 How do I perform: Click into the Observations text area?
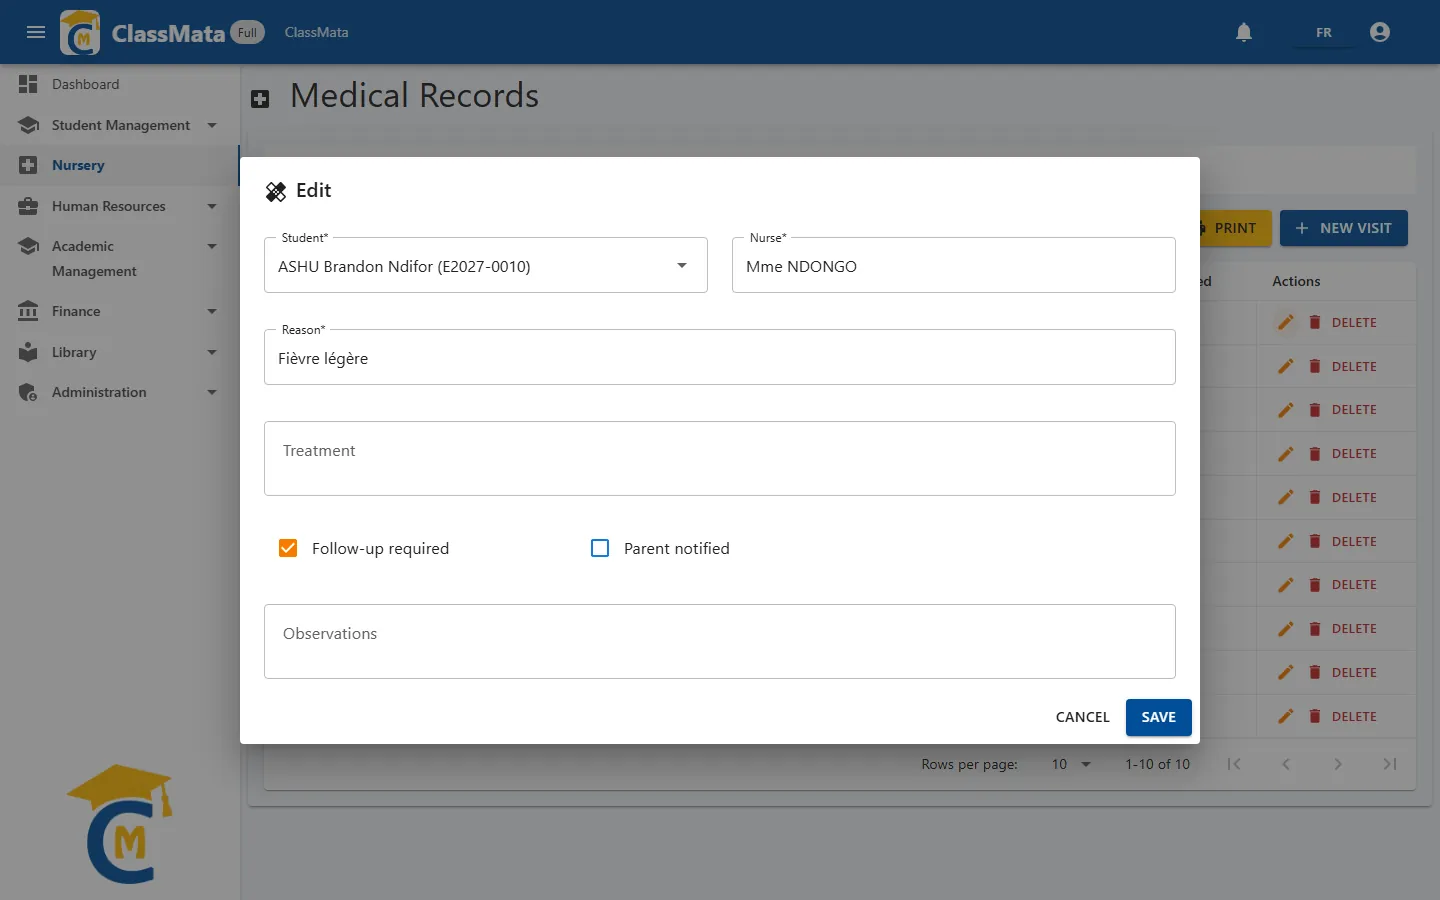[x=720, y=641]
